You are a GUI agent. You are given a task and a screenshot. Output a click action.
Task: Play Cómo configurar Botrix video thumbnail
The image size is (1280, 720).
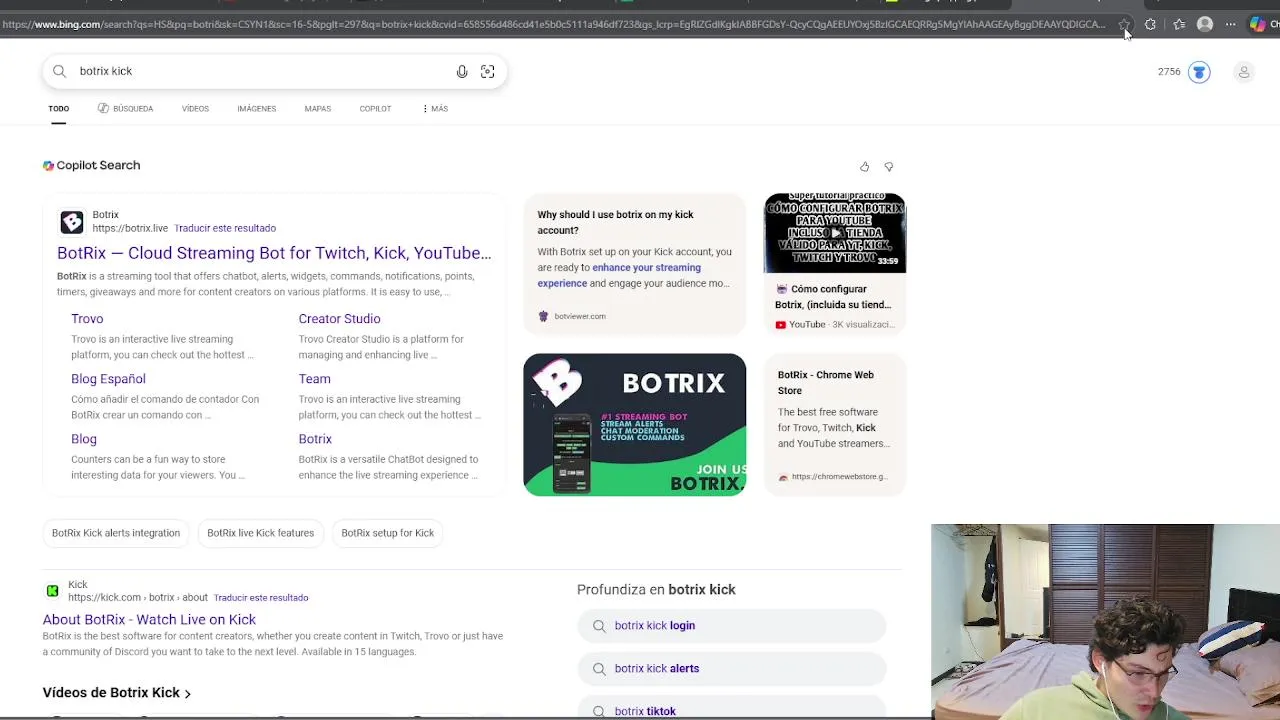pyautogui.click(x=835, y=233)
